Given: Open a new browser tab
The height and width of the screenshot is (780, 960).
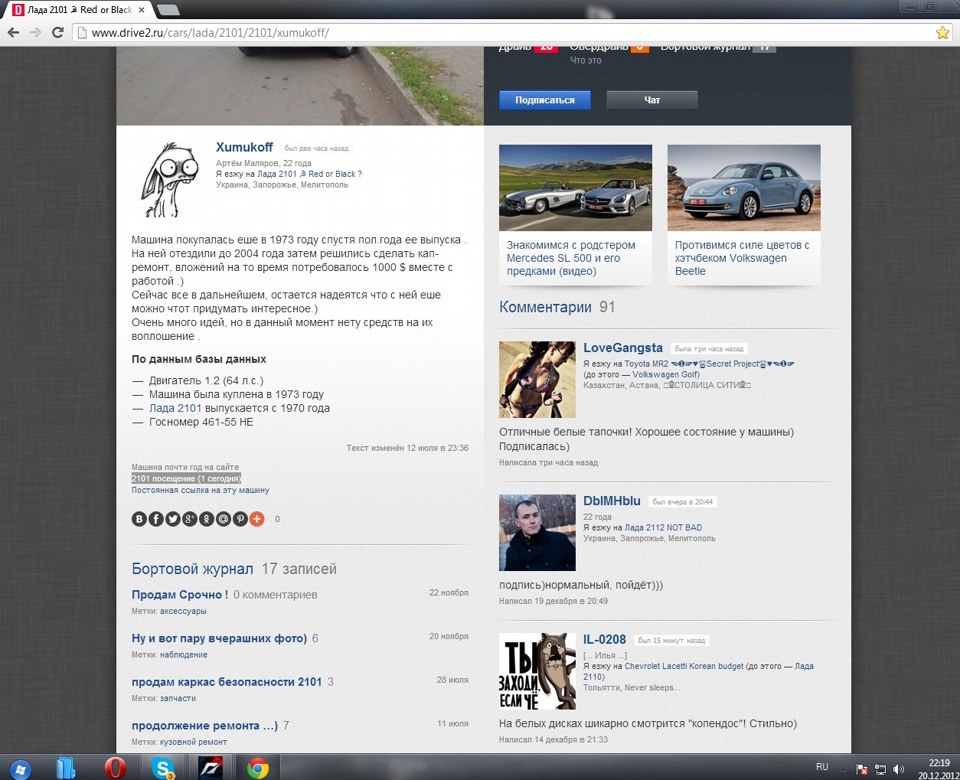Looking at the screenshot, I should point(168,10).
